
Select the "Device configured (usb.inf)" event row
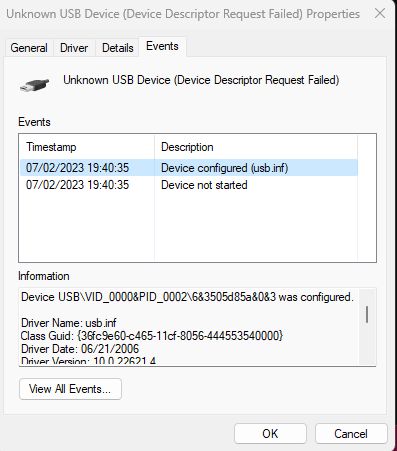189,168
